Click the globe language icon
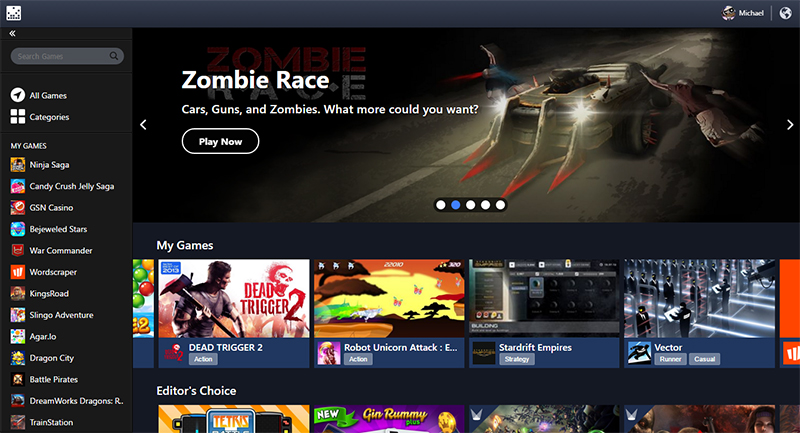800x433 pixels. (786, 13)
